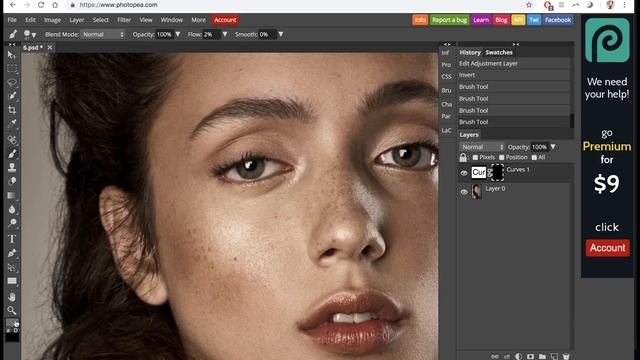Open the Layer menu

point(76,20)
